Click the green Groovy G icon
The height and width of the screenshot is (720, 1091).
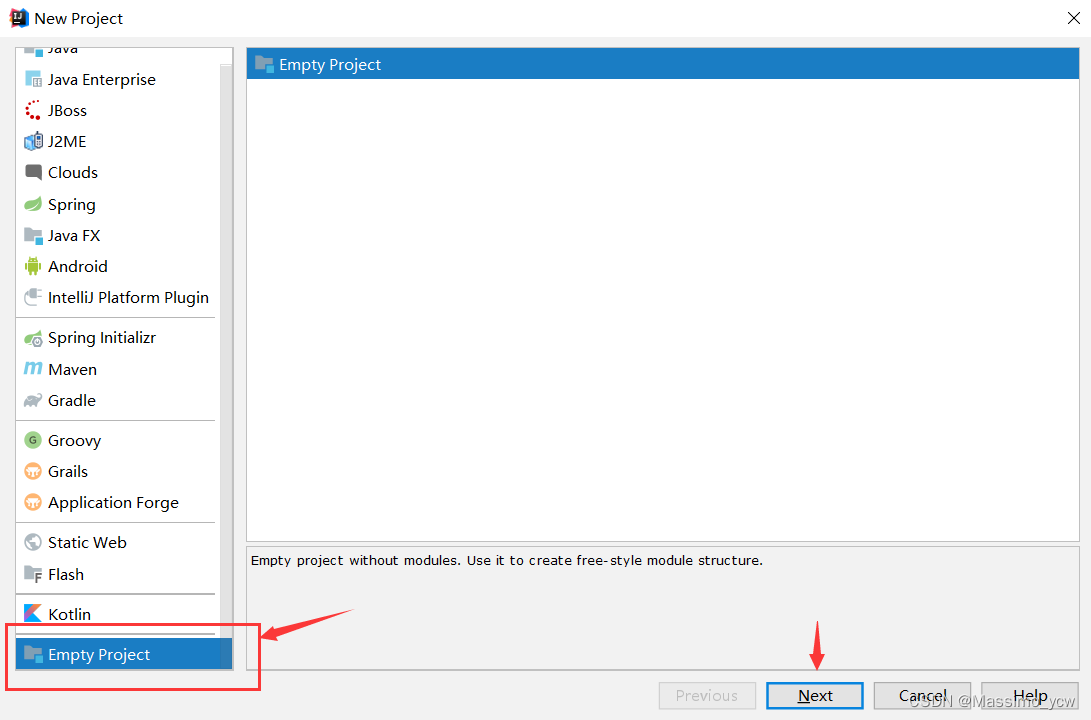pyautogui.click(x=33, y=440)
